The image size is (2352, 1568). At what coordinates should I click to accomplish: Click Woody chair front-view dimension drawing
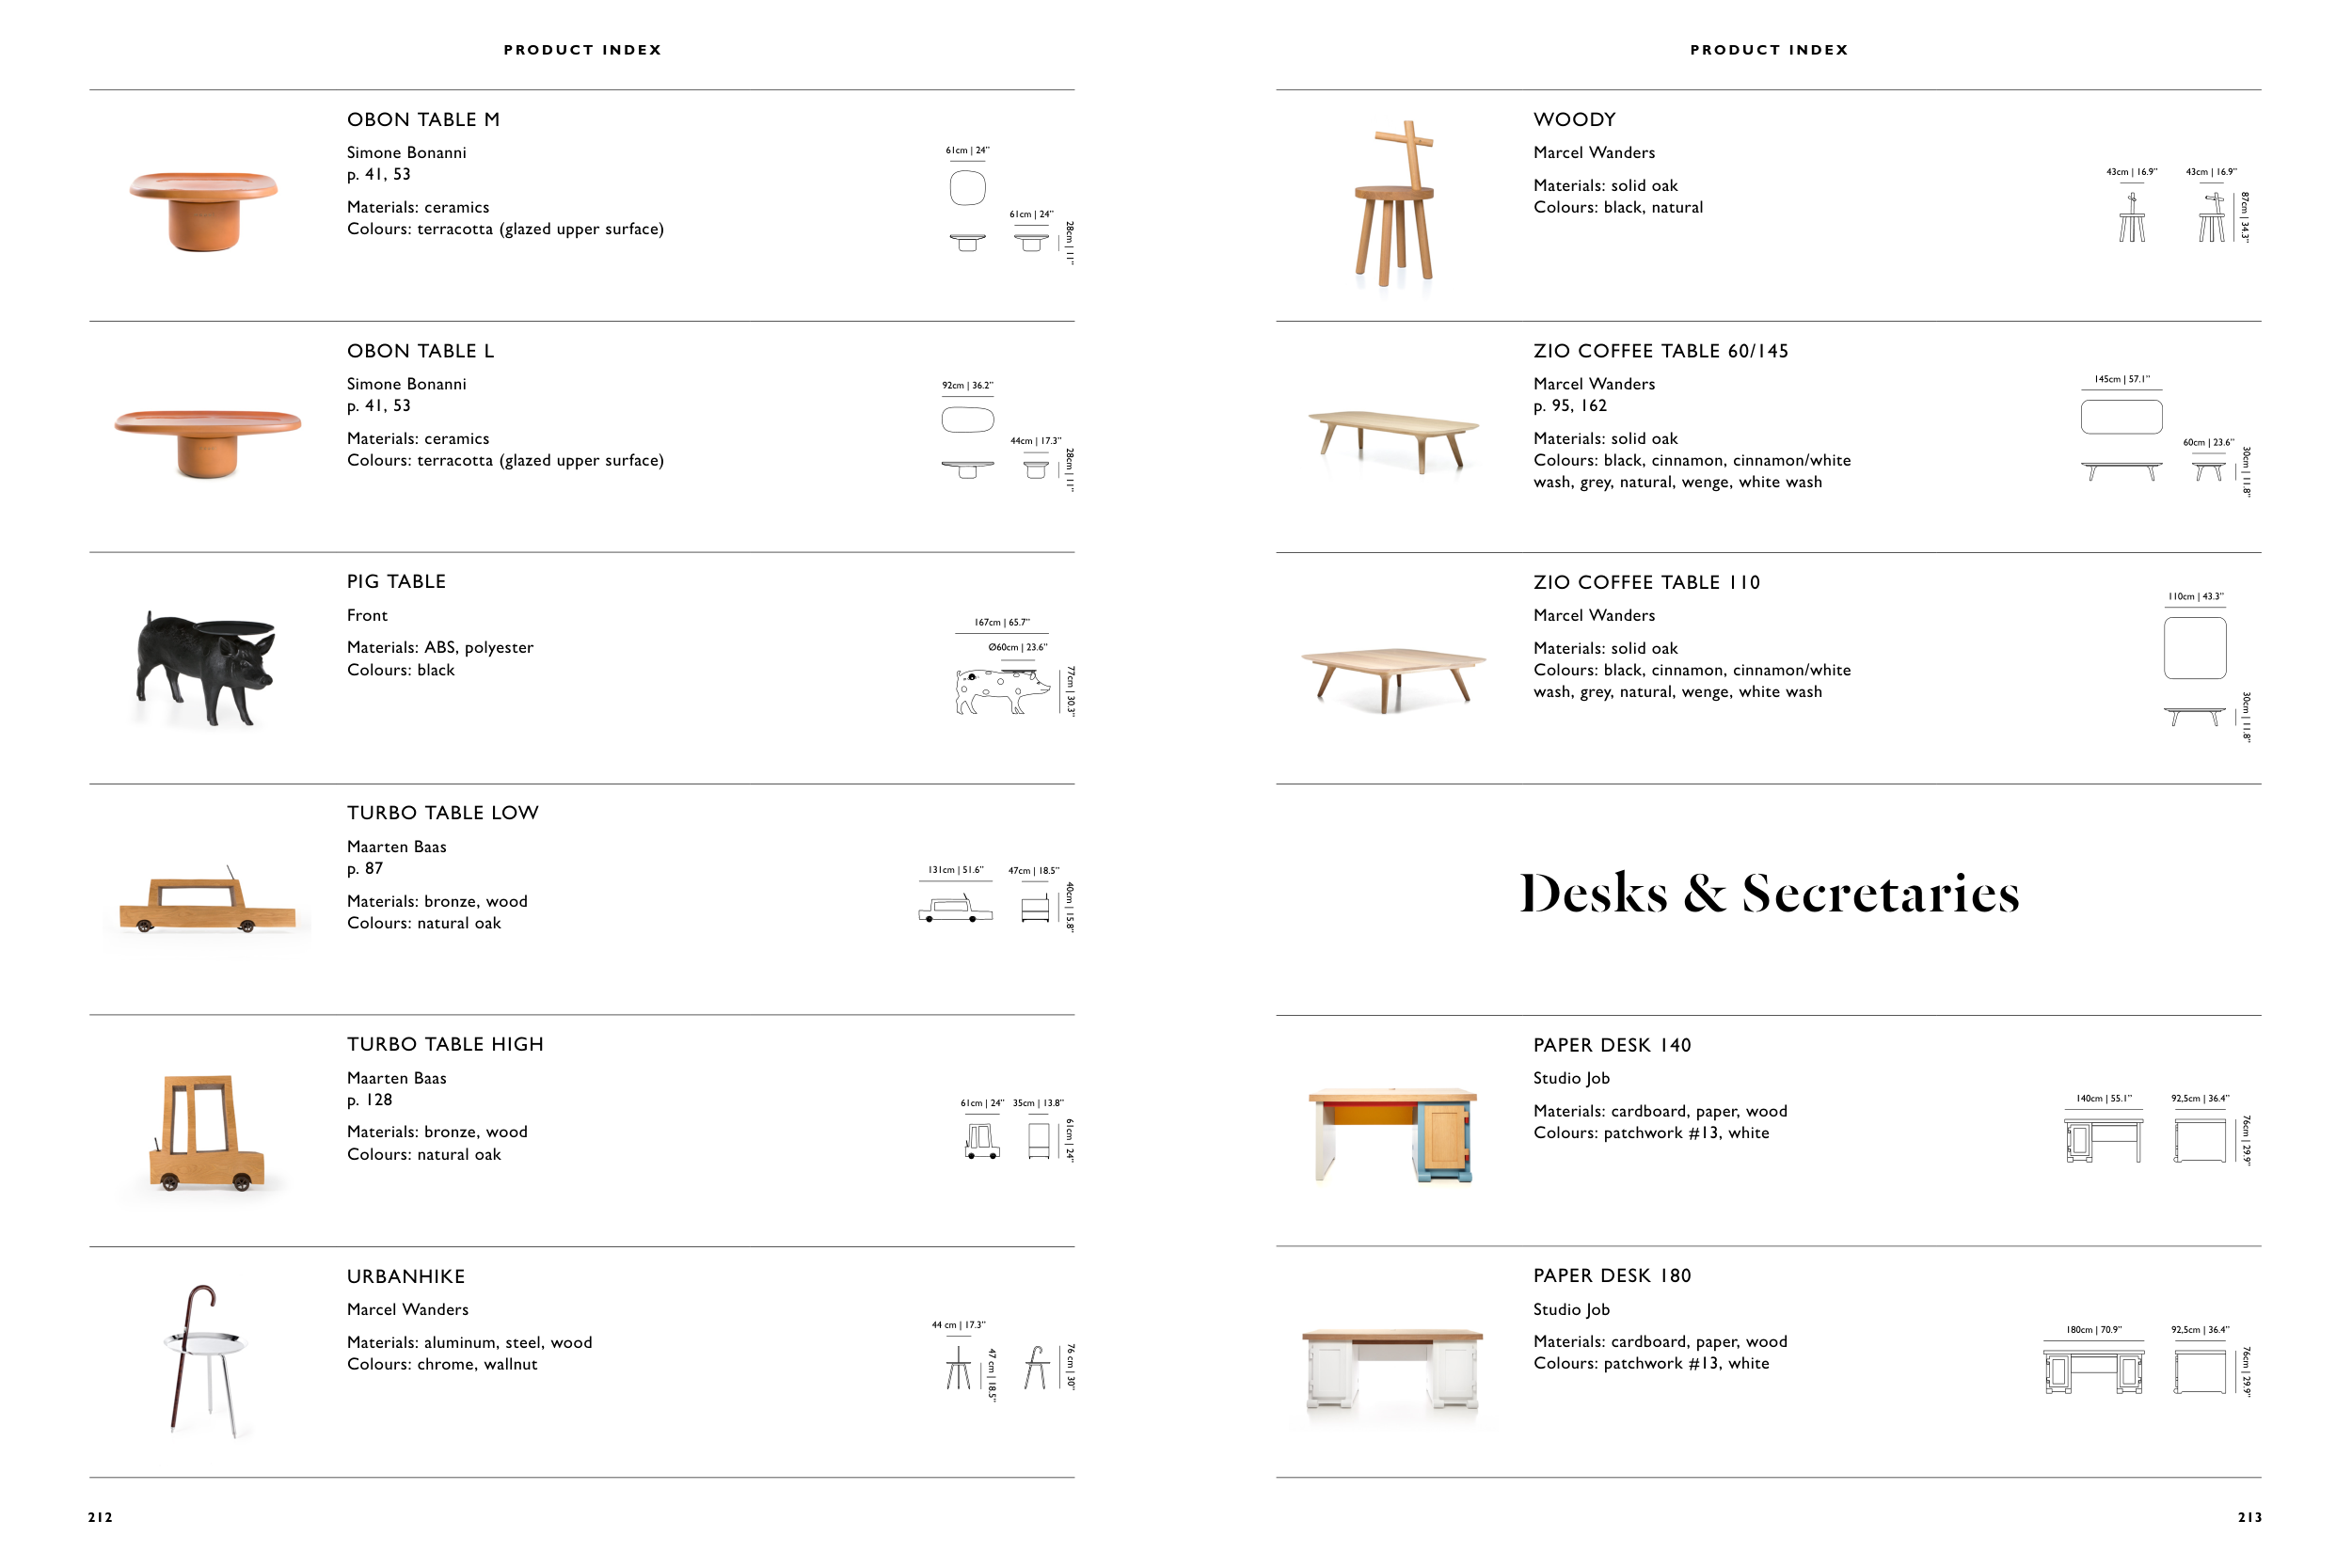click(2131, 218)
